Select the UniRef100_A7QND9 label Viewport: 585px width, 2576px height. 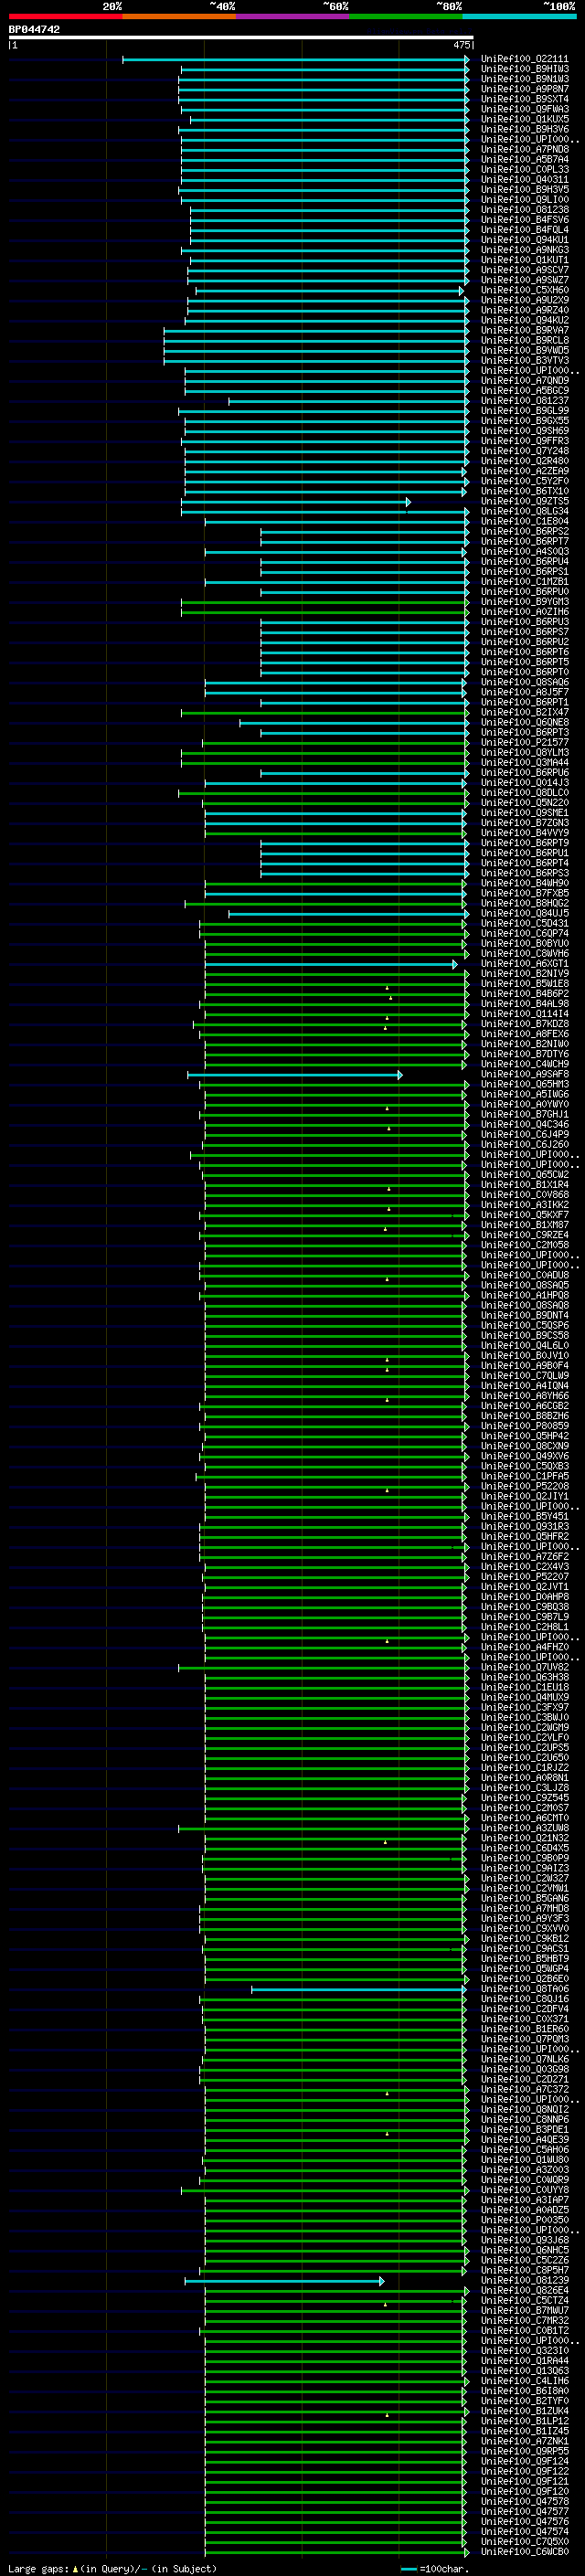pyautogui.click(x=524, y=381)
